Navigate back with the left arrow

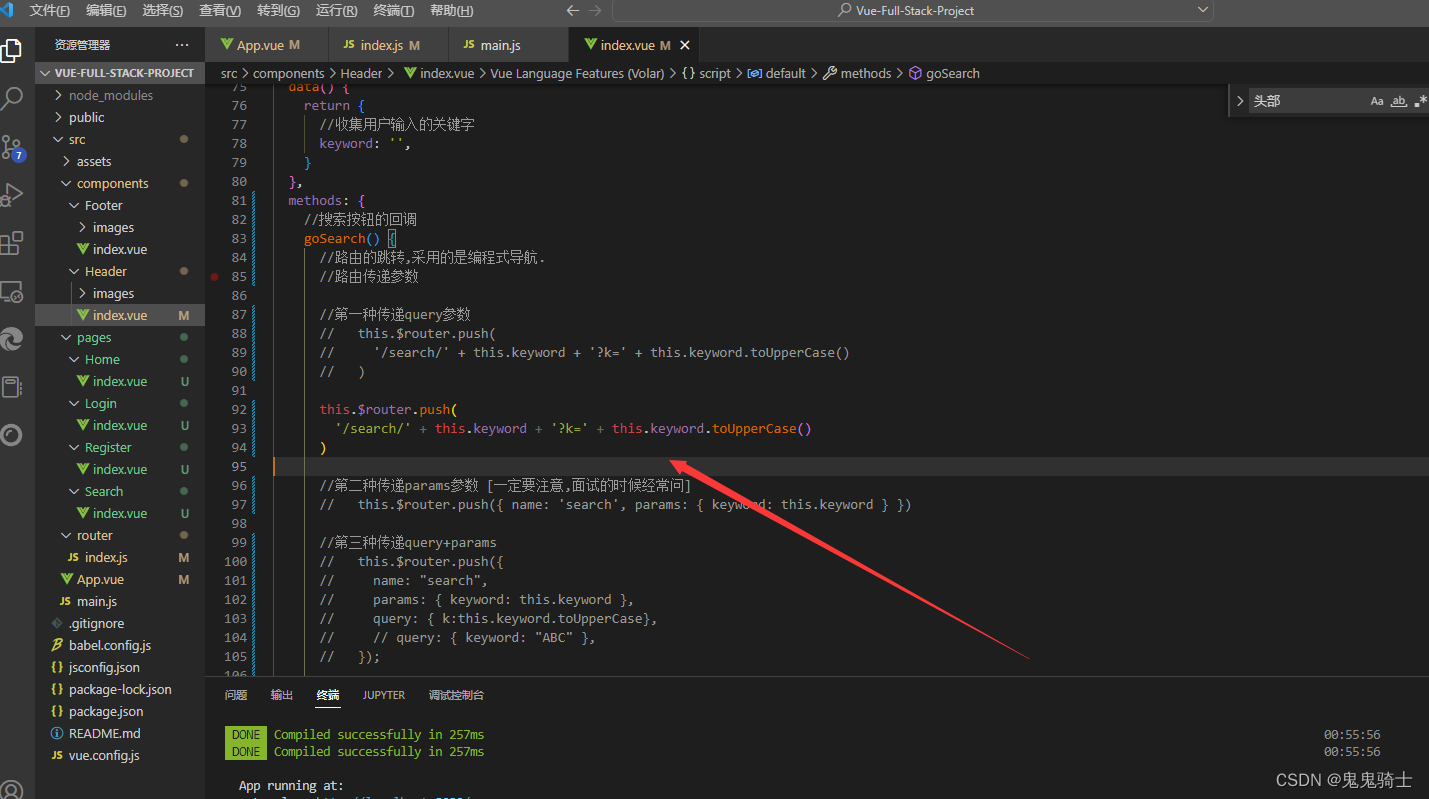pyautogui.click(x=573, y=11)
